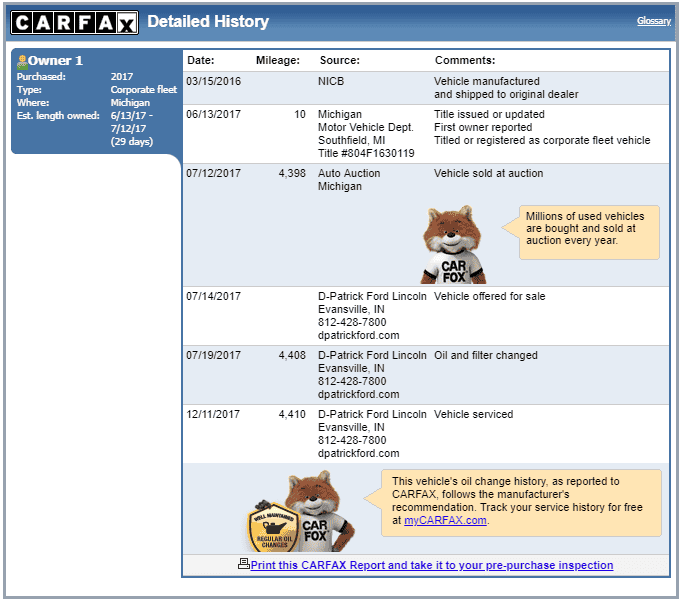Click the mileage value 10
Image resolution: width=682 pixels, height=603 pixels.
pos(300,114)
